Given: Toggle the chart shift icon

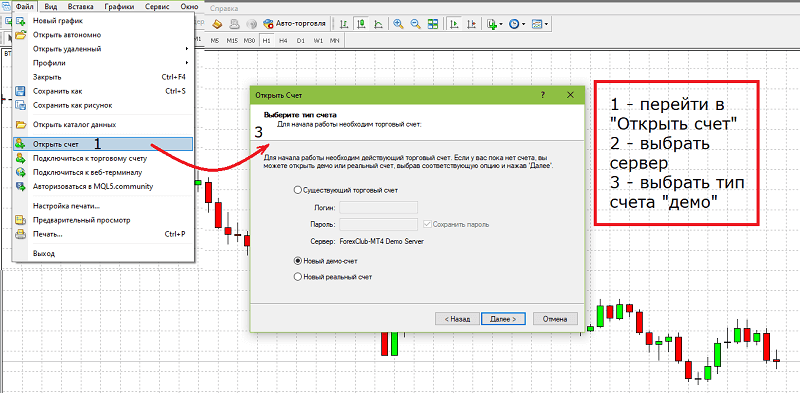Looking at the screenshot, I should pyautogui.click(x=471, y=23).
